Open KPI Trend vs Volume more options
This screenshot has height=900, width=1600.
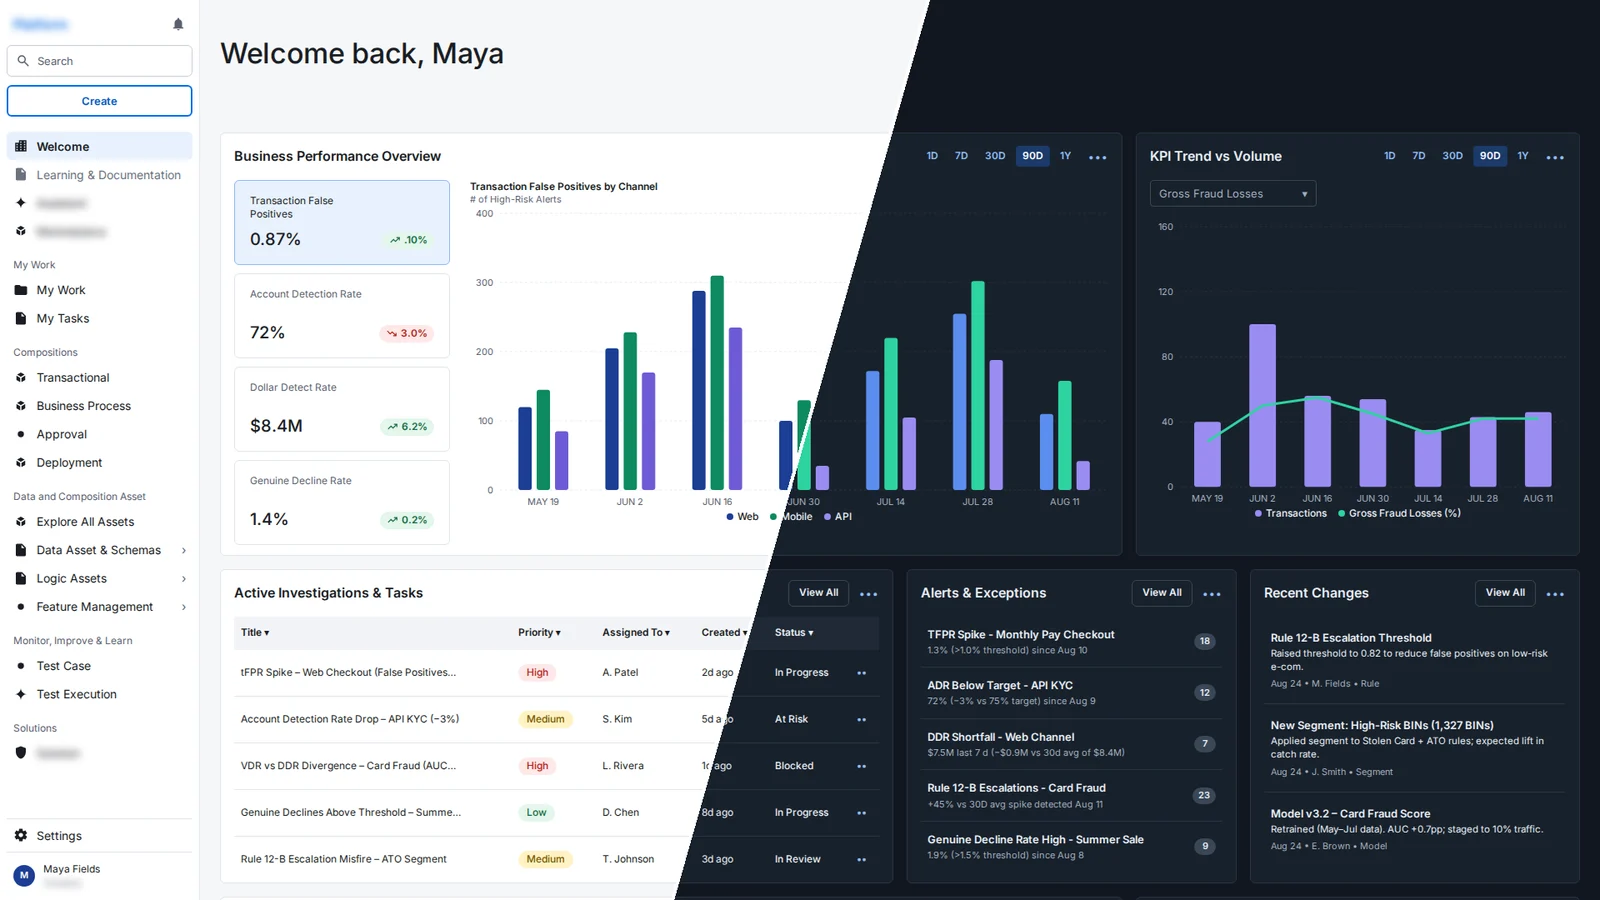[x=1555, y=157]
